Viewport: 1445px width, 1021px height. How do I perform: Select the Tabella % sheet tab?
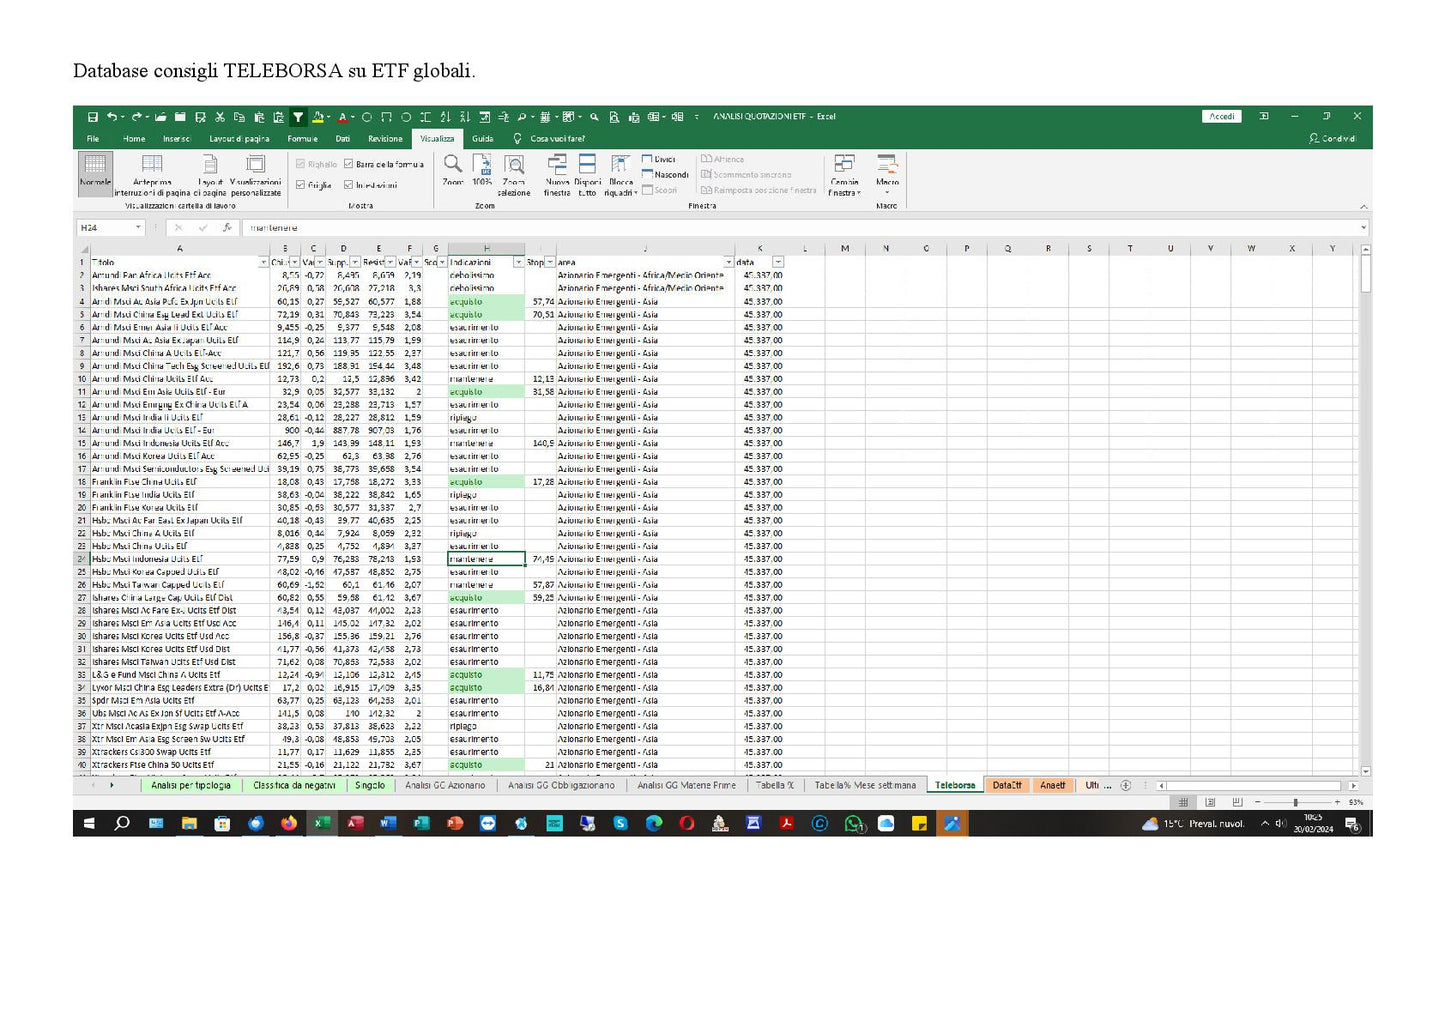click(775, 786)
